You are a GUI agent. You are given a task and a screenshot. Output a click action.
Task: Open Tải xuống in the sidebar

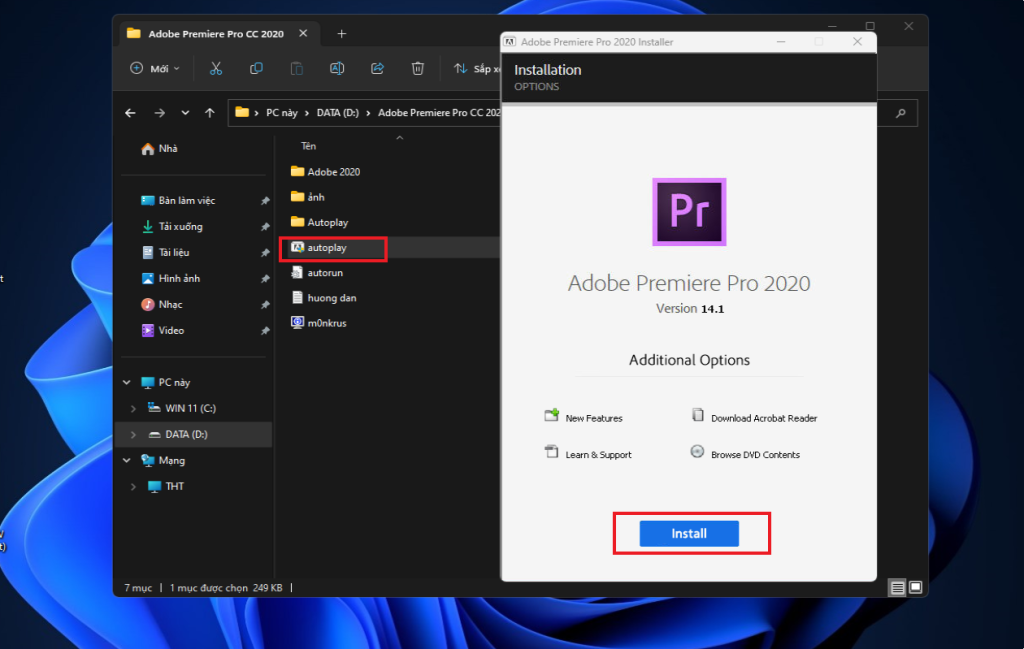(x=172, y=227)
